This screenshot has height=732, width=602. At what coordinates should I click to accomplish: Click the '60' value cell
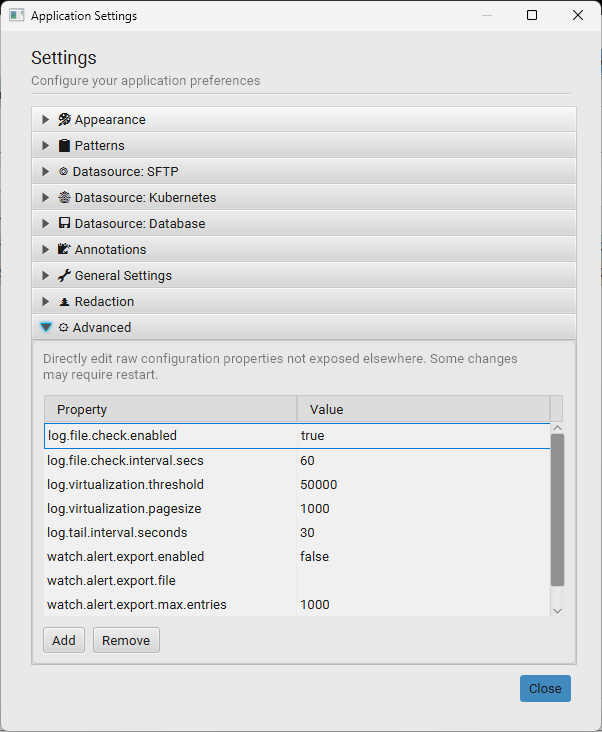coord(423,461)
